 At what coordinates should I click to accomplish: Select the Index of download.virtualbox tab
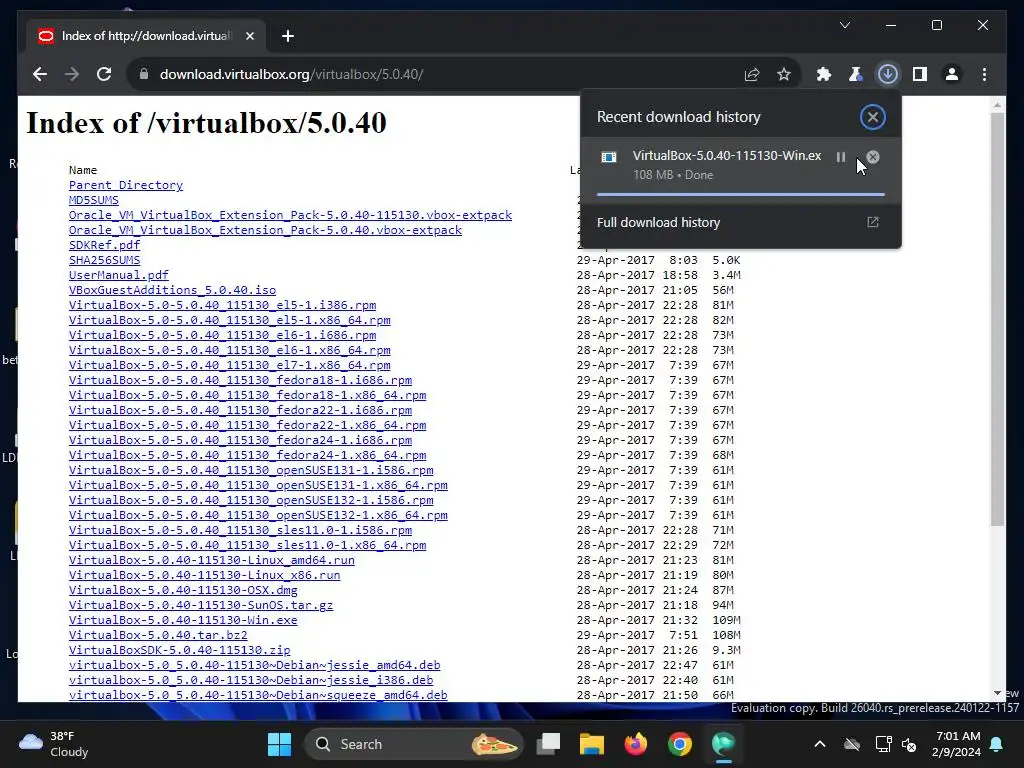pos(145,36)
